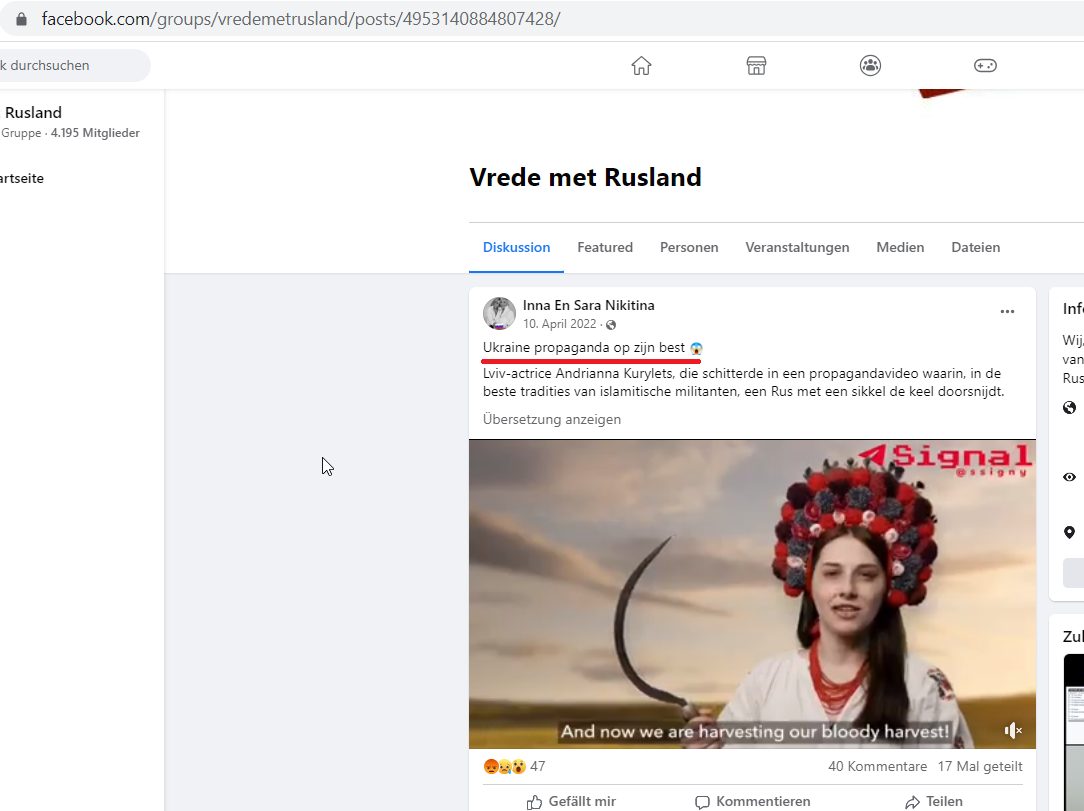Click the Vrede met Rusland group title

(x=585, y=178)
